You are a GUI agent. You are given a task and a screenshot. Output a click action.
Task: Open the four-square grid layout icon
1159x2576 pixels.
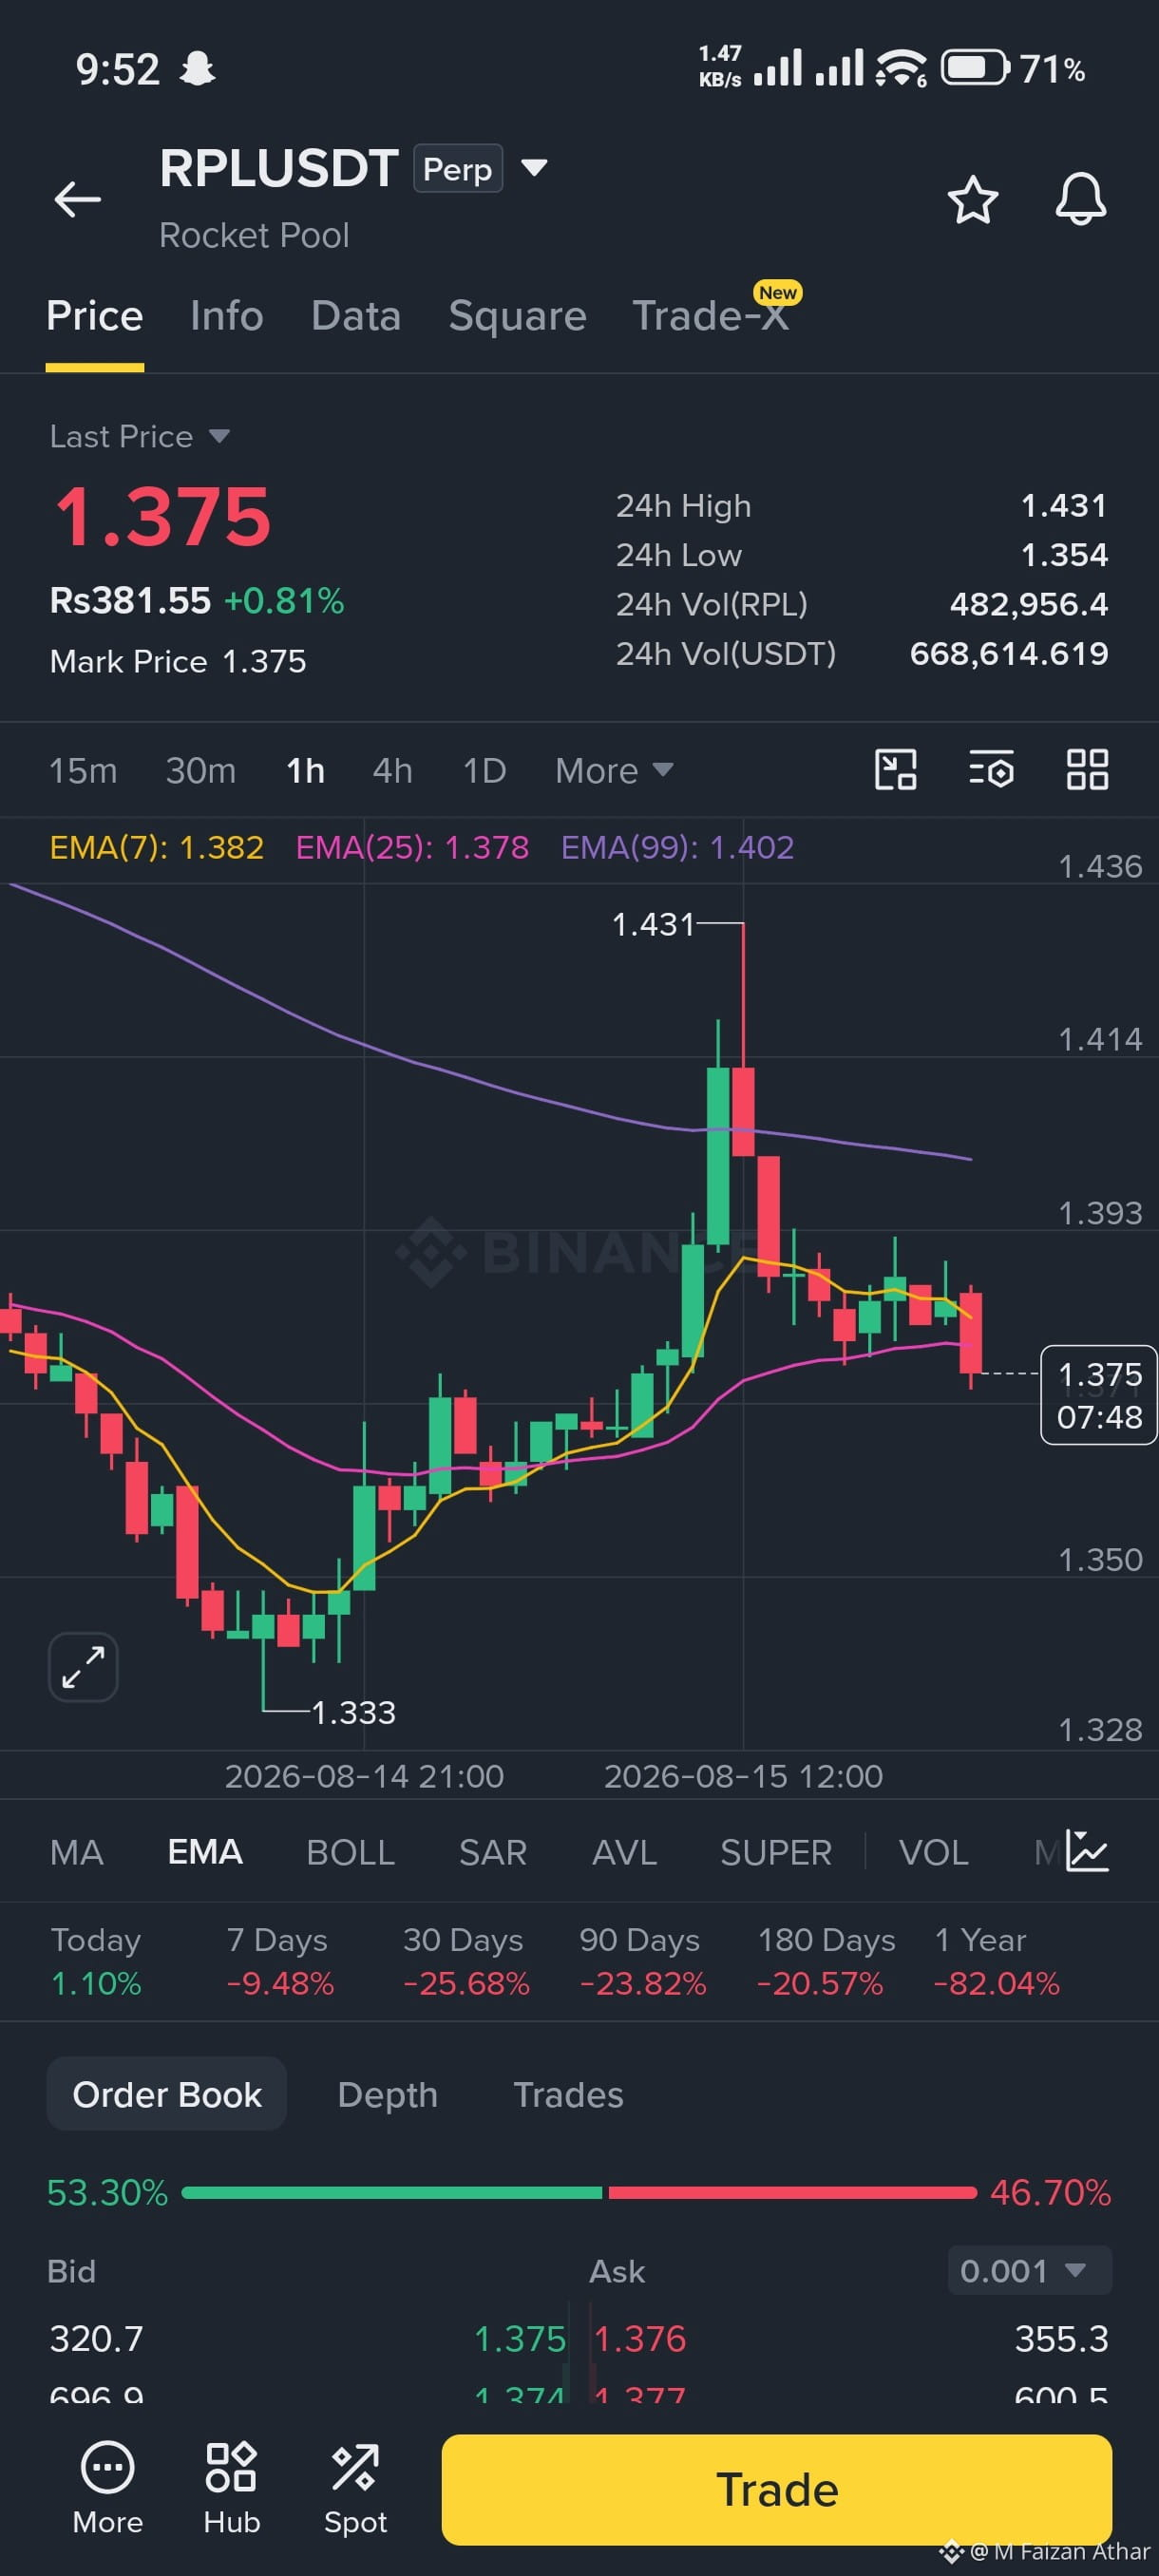pos(1087,770)
